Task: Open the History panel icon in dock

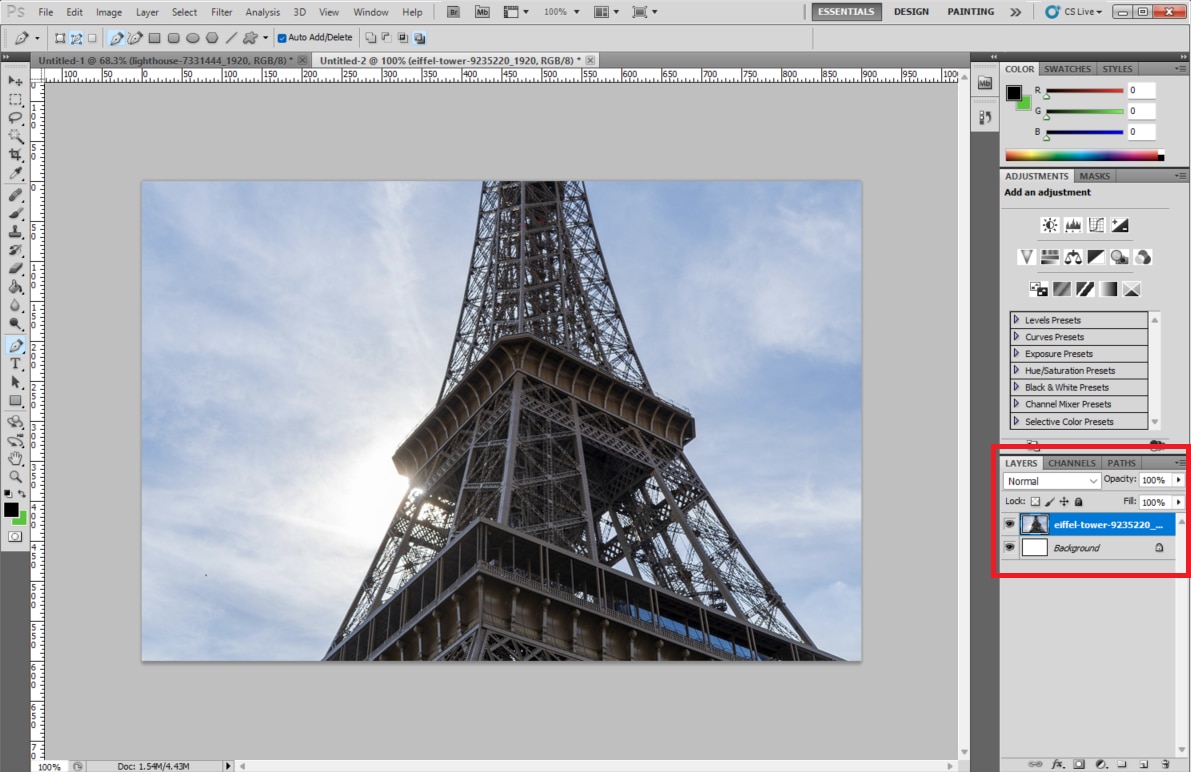Action: click(x=985, y=117)
